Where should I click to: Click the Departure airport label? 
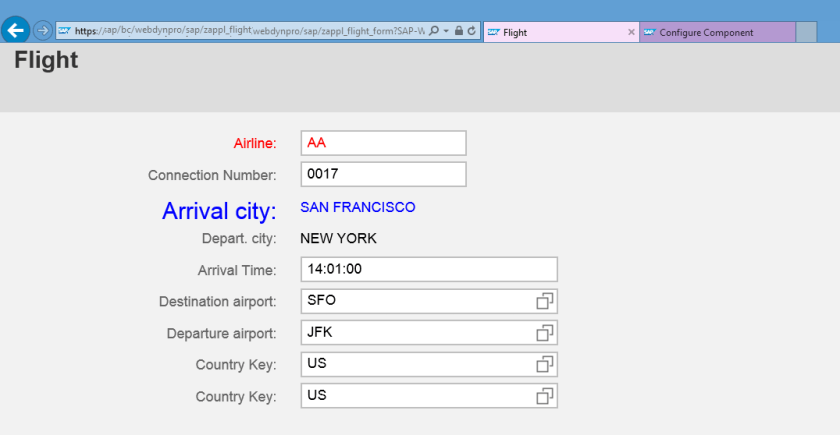[221, 333]
